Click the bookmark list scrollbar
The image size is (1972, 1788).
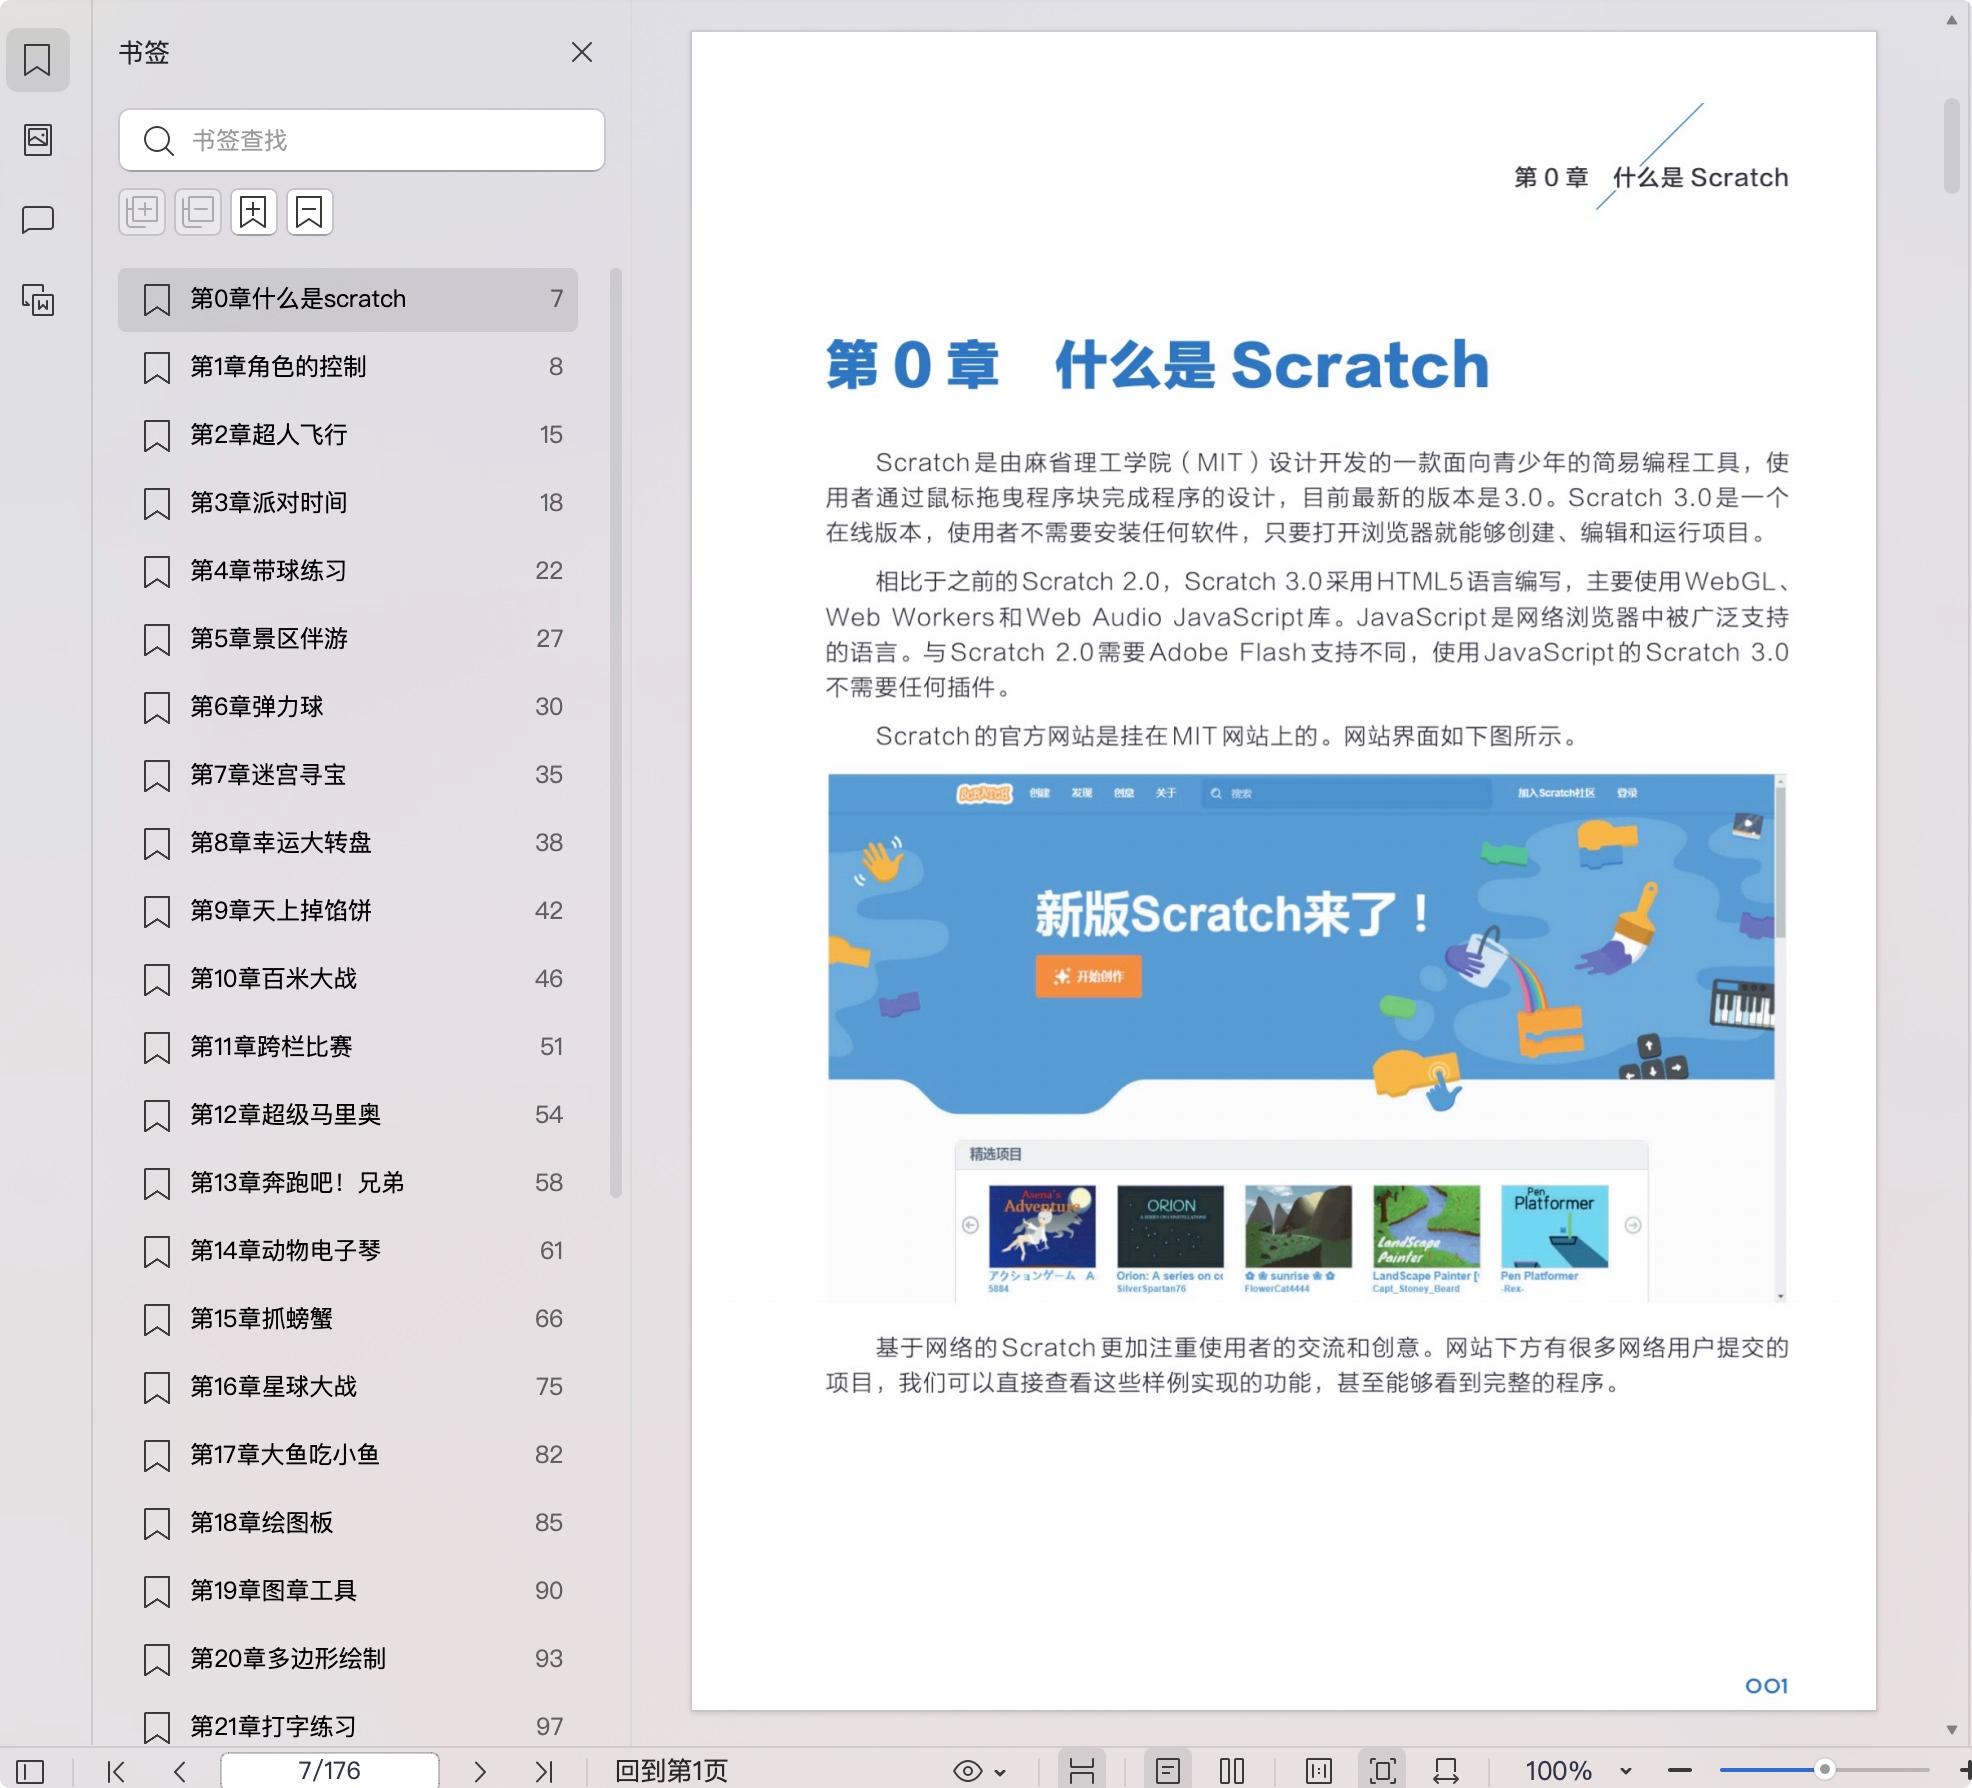click(616, 732)
